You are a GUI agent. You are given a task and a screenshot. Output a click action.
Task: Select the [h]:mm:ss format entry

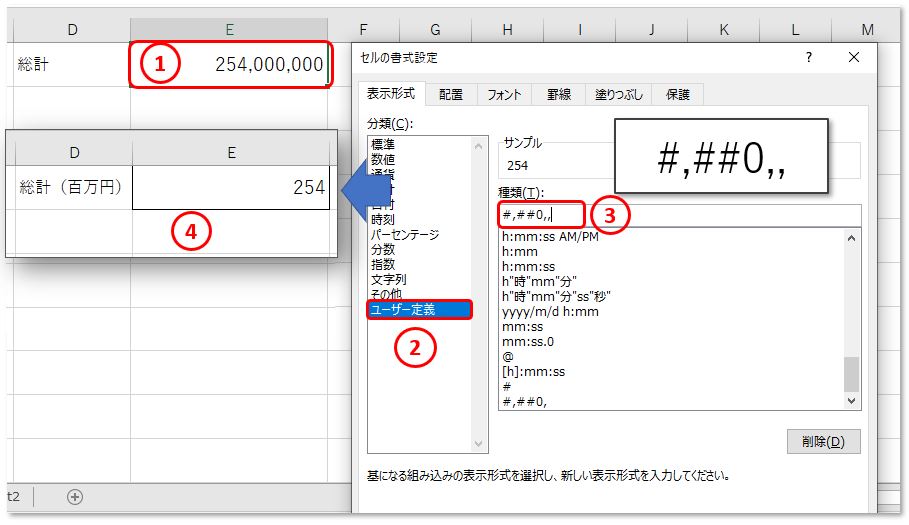[534, 371]
